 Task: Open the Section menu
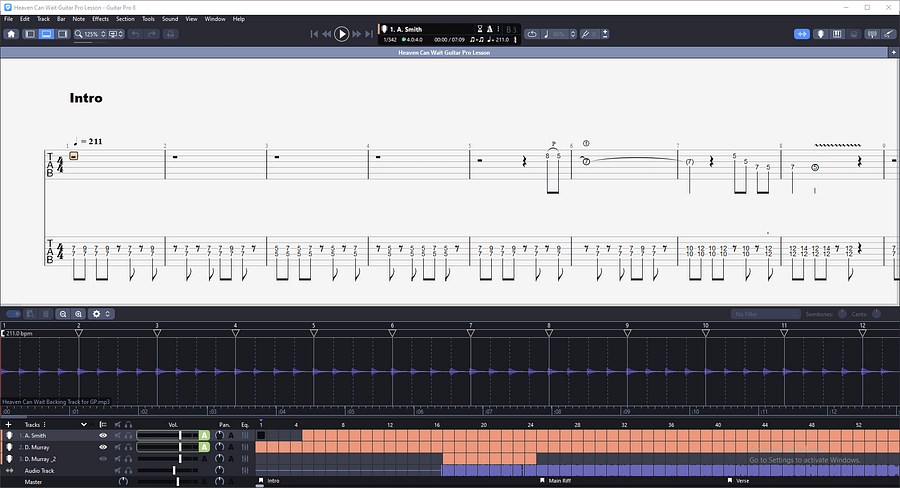125,19
